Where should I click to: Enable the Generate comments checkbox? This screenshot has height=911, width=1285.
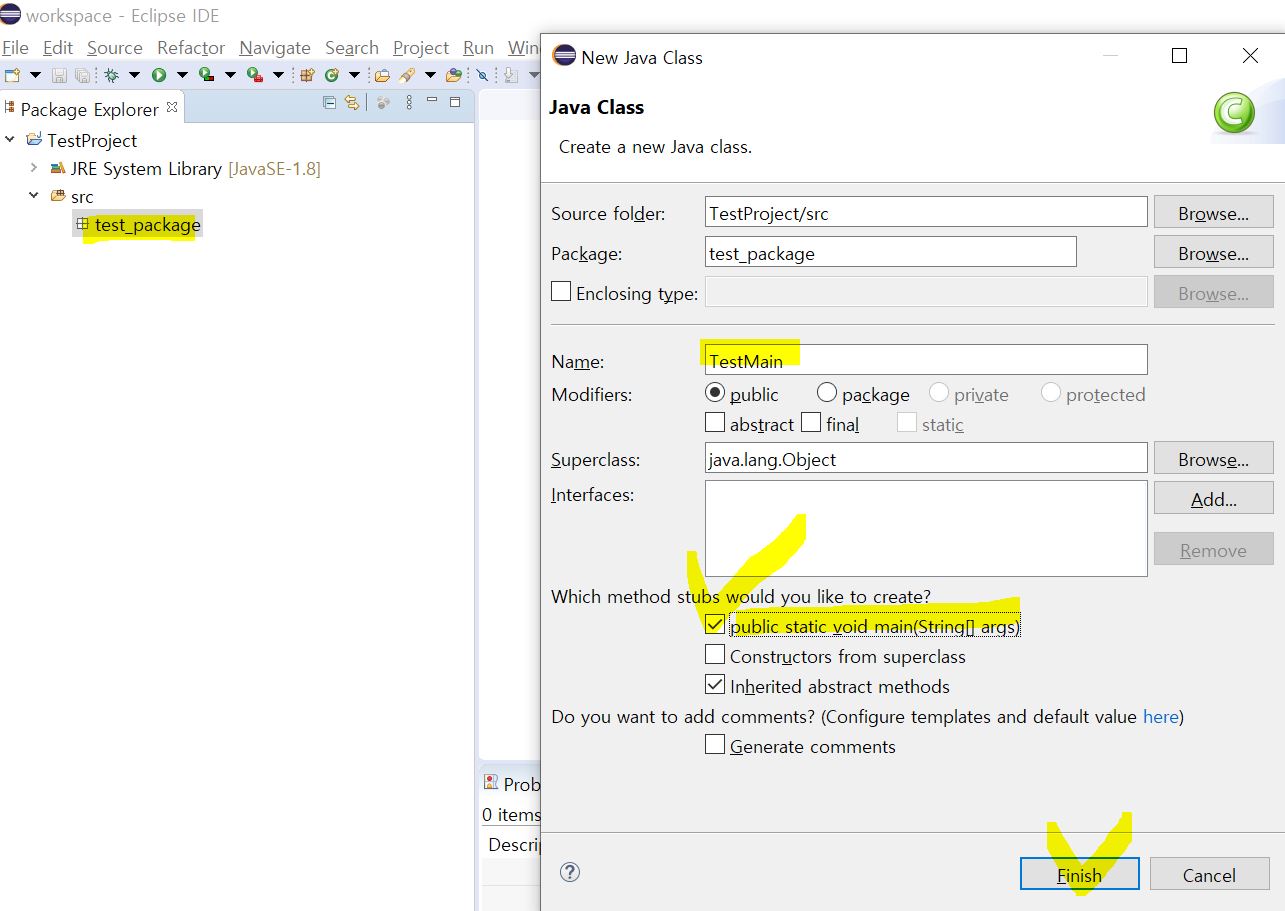point(715,745)
